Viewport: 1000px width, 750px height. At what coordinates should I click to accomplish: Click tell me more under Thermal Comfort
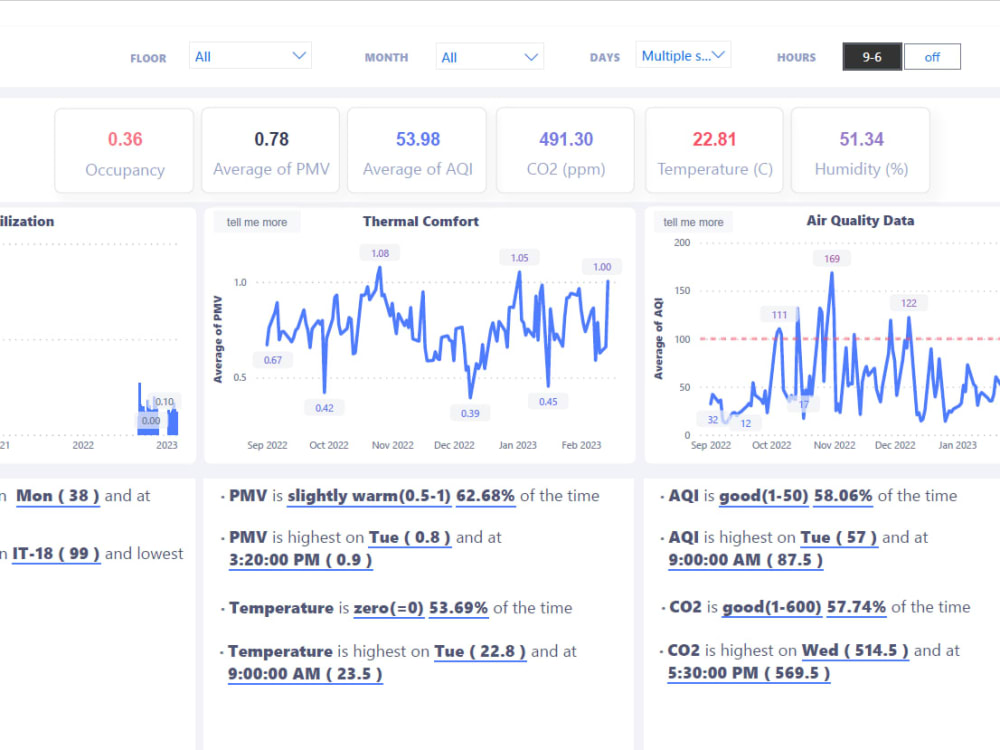click(257, 221)
